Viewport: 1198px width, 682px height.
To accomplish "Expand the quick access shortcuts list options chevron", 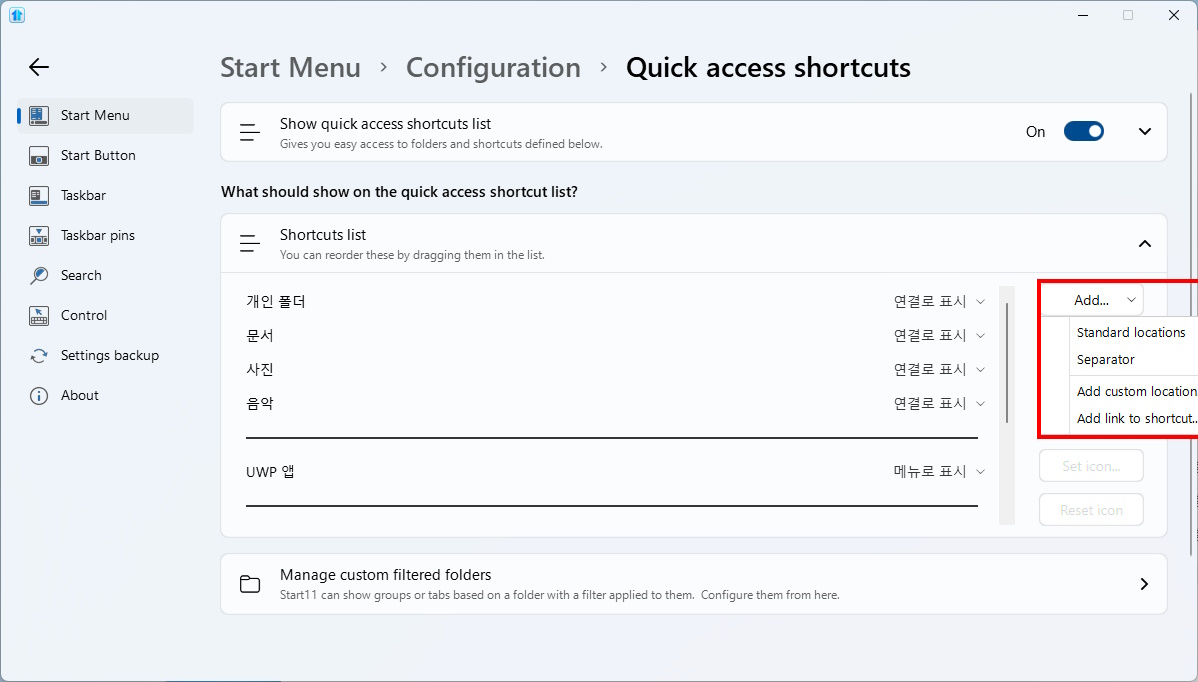I will (1145, 131).
